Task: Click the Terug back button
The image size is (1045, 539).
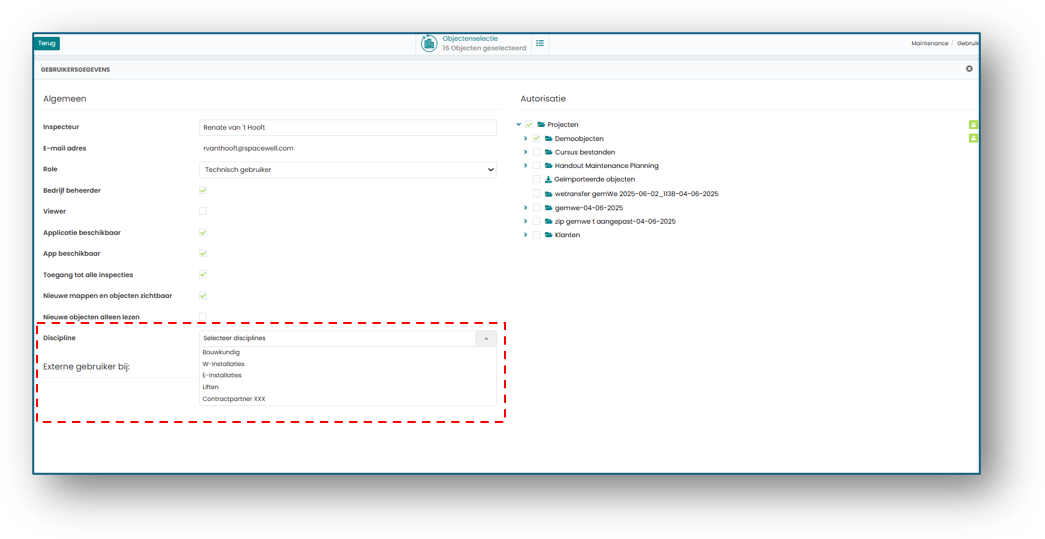Action: [x=46, y=43]
